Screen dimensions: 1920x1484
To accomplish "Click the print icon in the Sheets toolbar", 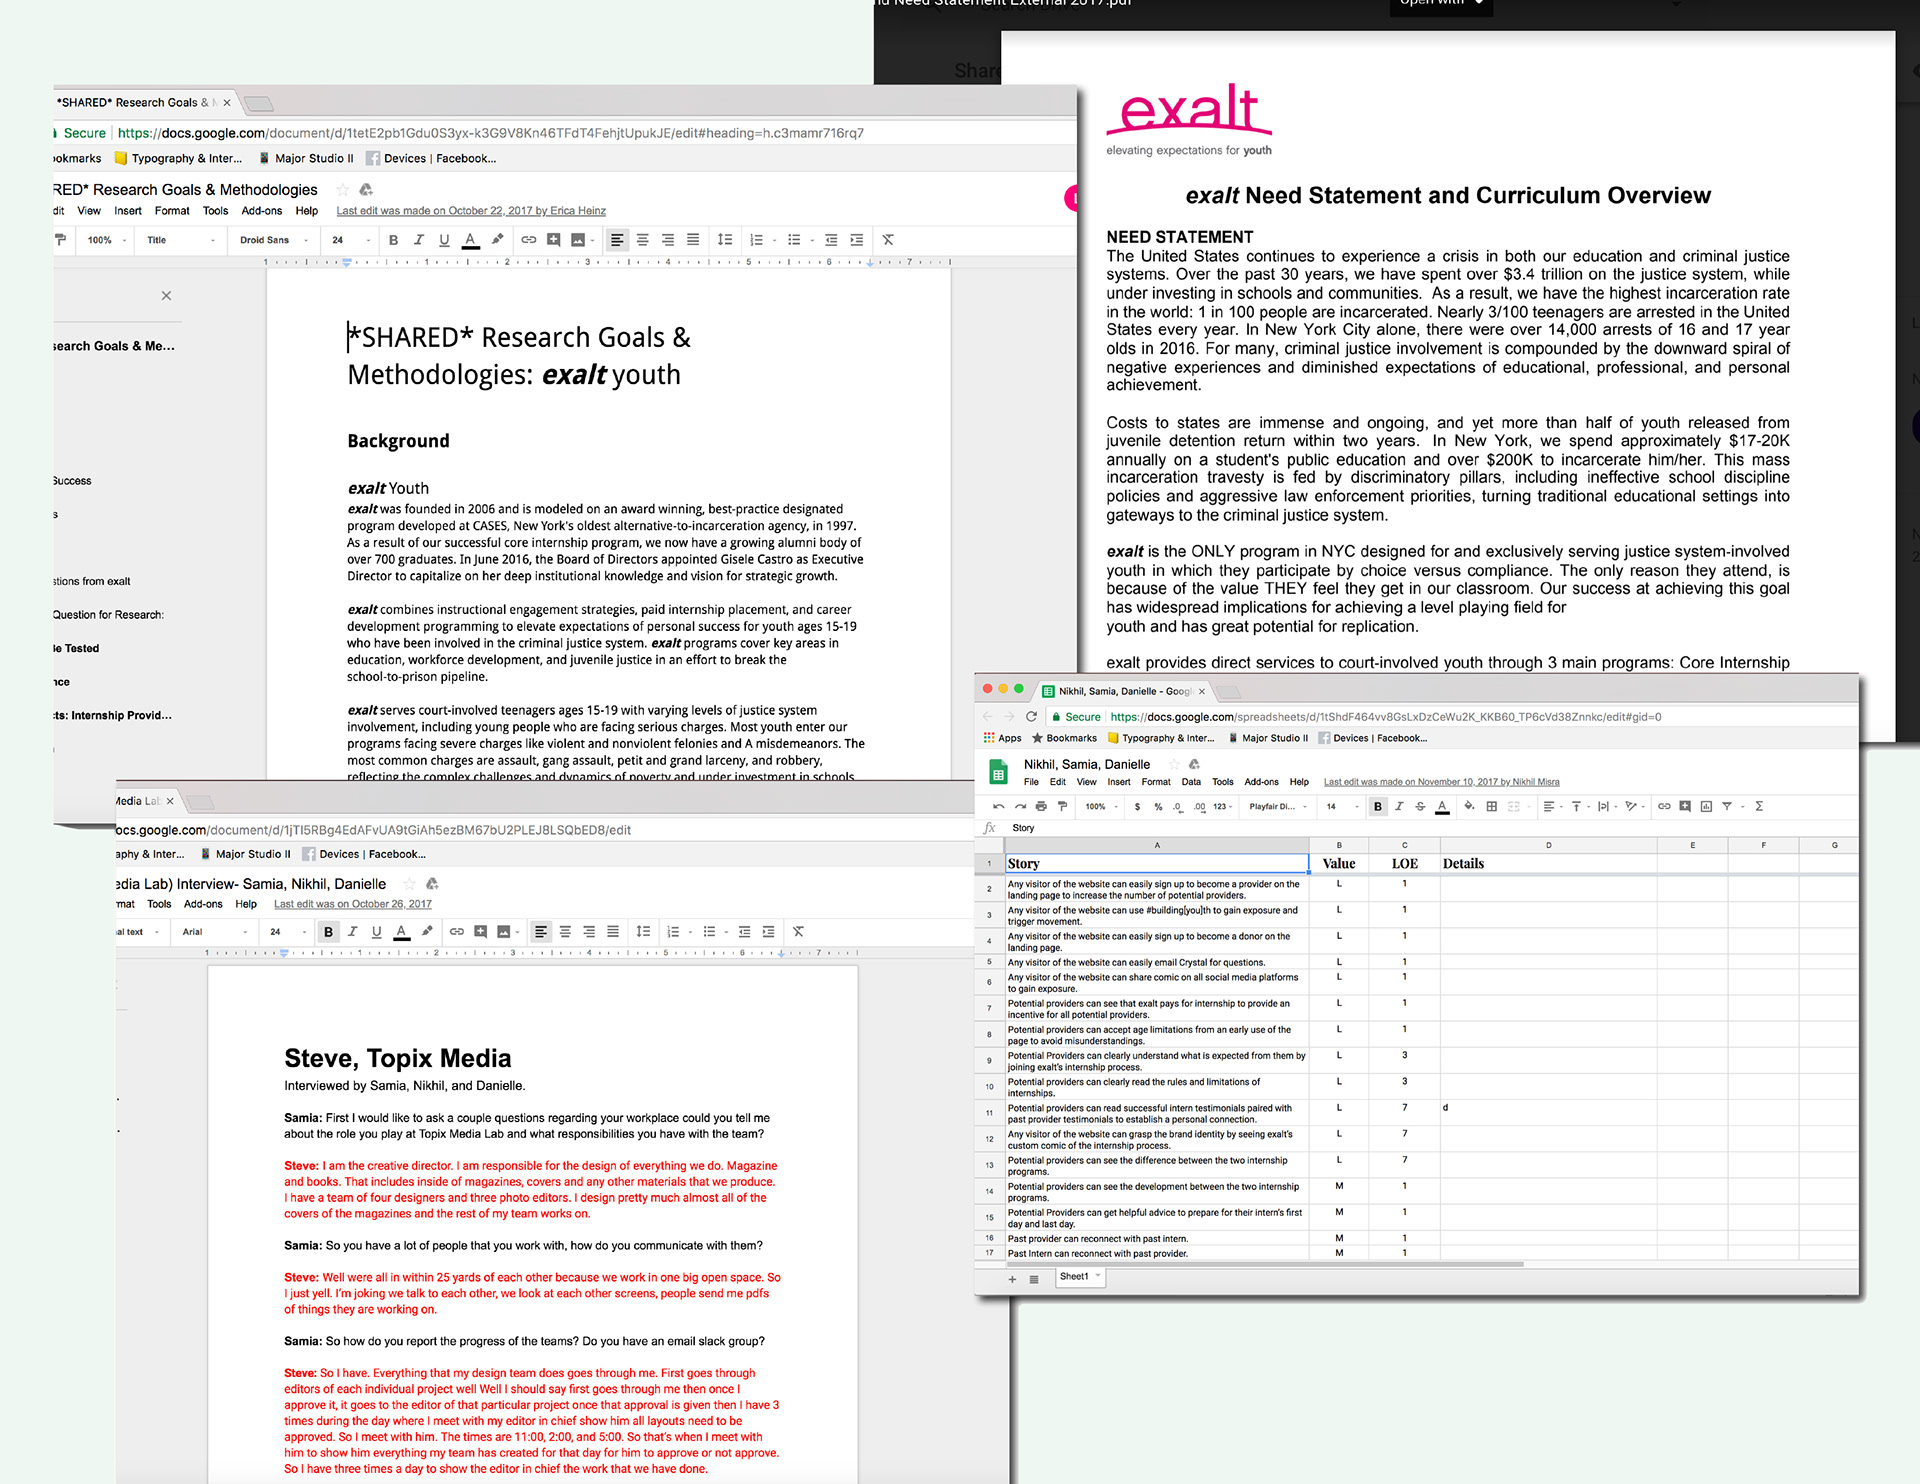I will (x=1041, y=806).
